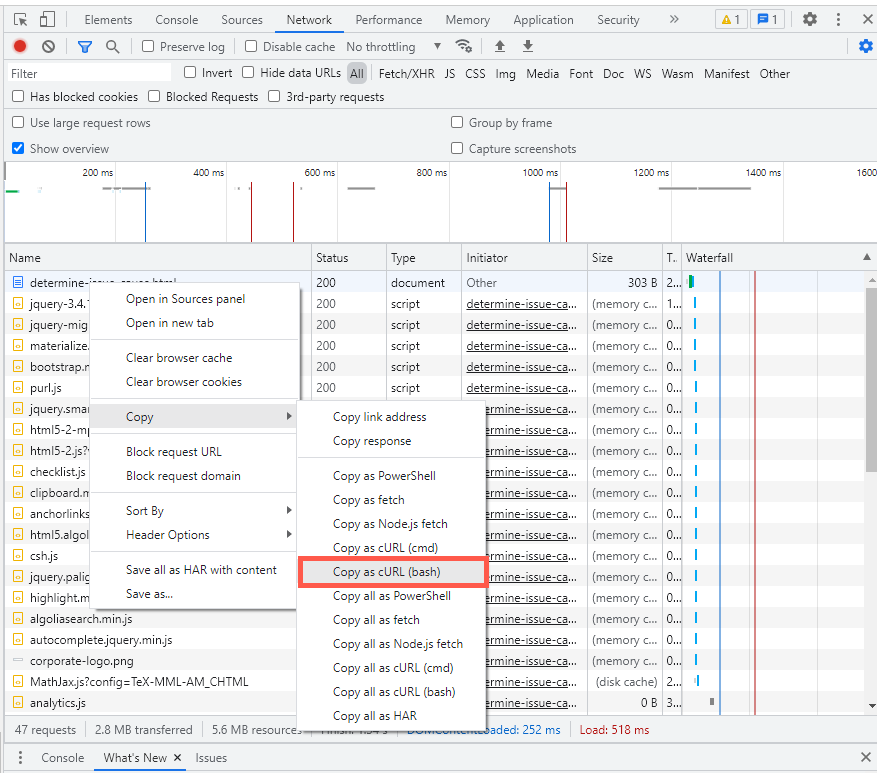This screenshot has width=877, height=773.
Task: Click the script icon beside algoliasearch.min.js
Action: coord(18,619)
